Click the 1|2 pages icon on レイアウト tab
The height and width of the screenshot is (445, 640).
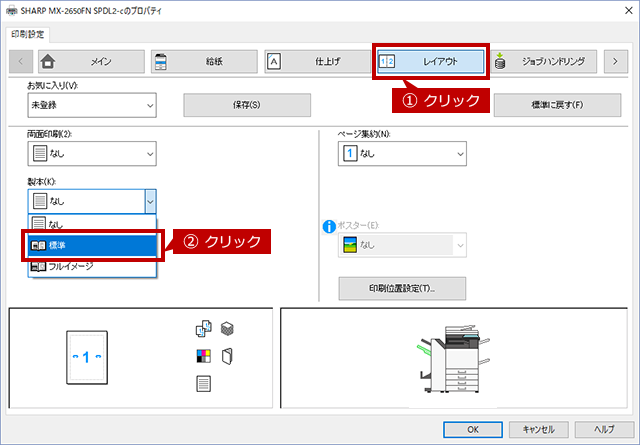click(x=387, y=62)
